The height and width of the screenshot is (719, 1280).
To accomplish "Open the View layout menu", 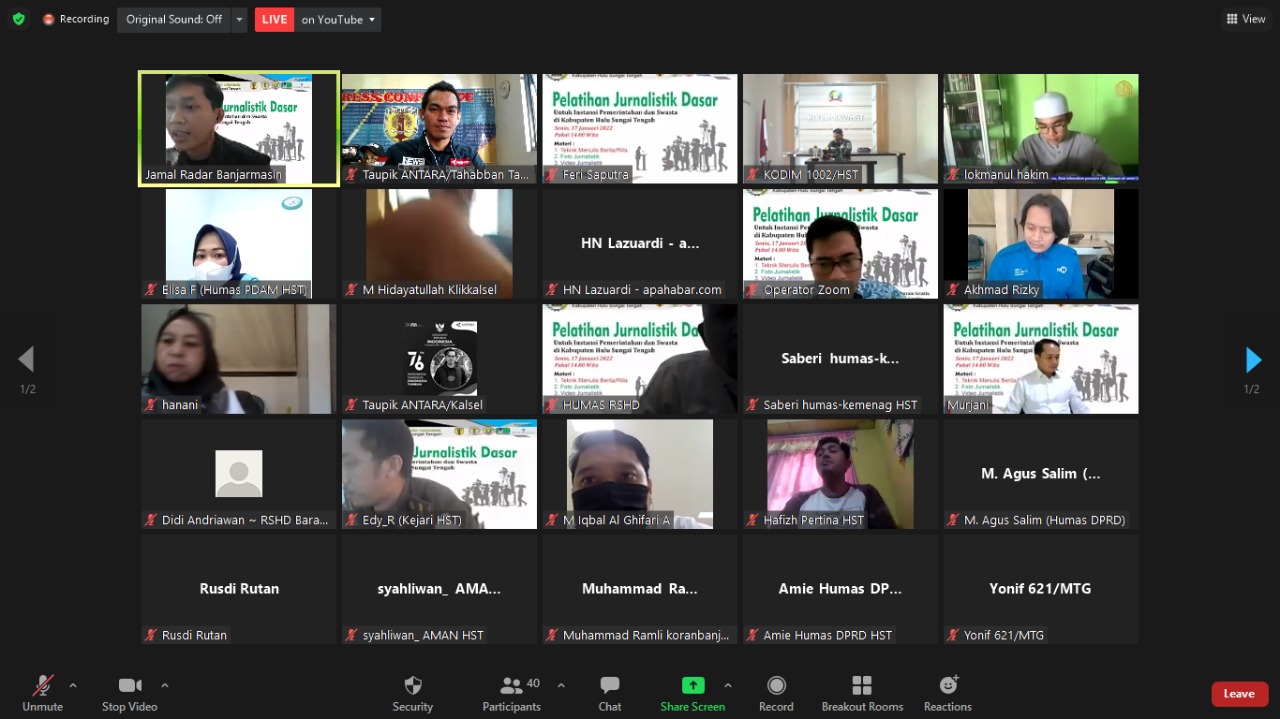I will pyautogui.click(x=1245, y=19).
